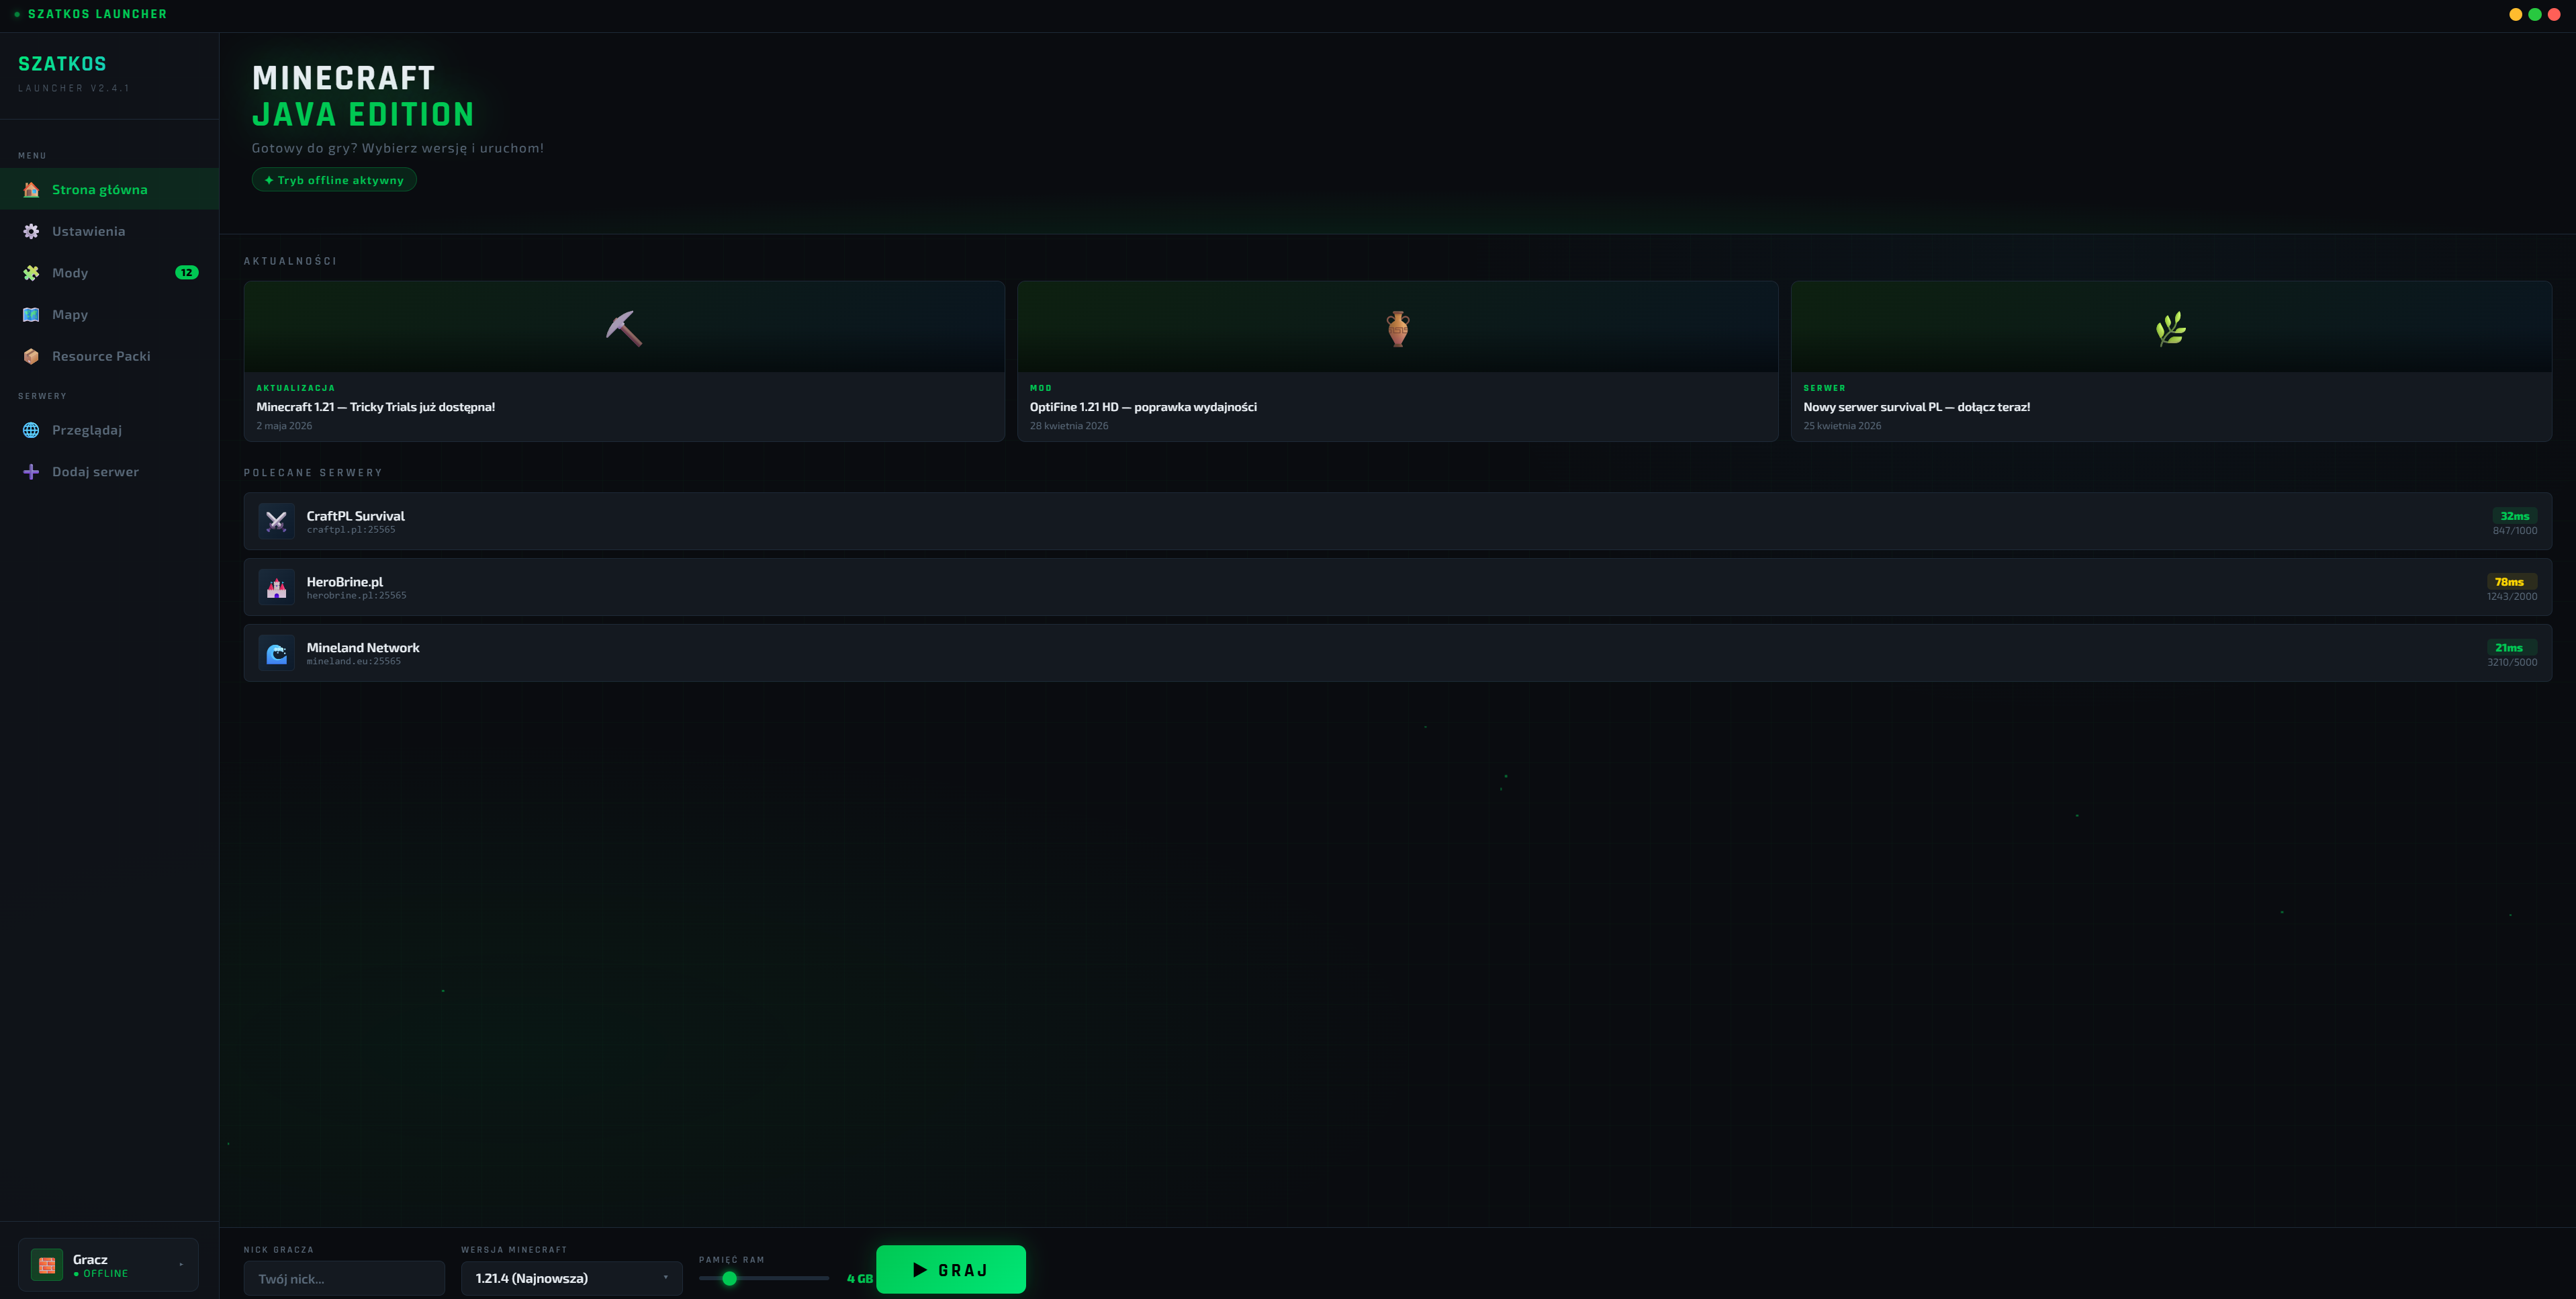Click the wave icon of Mineland Network
The width and height of the screenshot is (2576, 1299).
(x=277, y=653)
